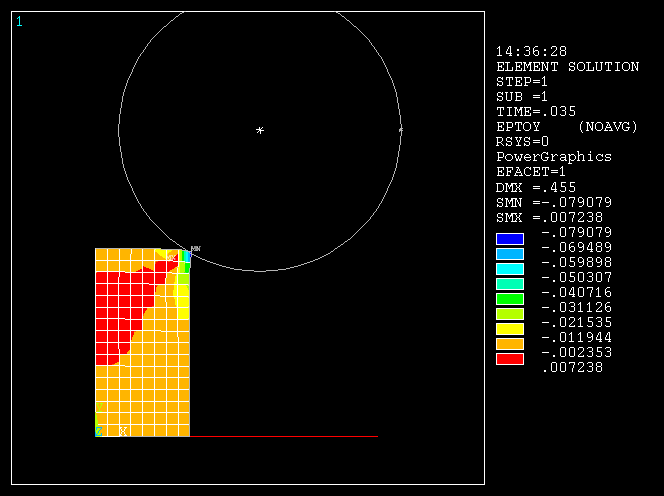Select the green legend color swatch
Viewport: 664px width, 496px height.
[x=510, y=298]
